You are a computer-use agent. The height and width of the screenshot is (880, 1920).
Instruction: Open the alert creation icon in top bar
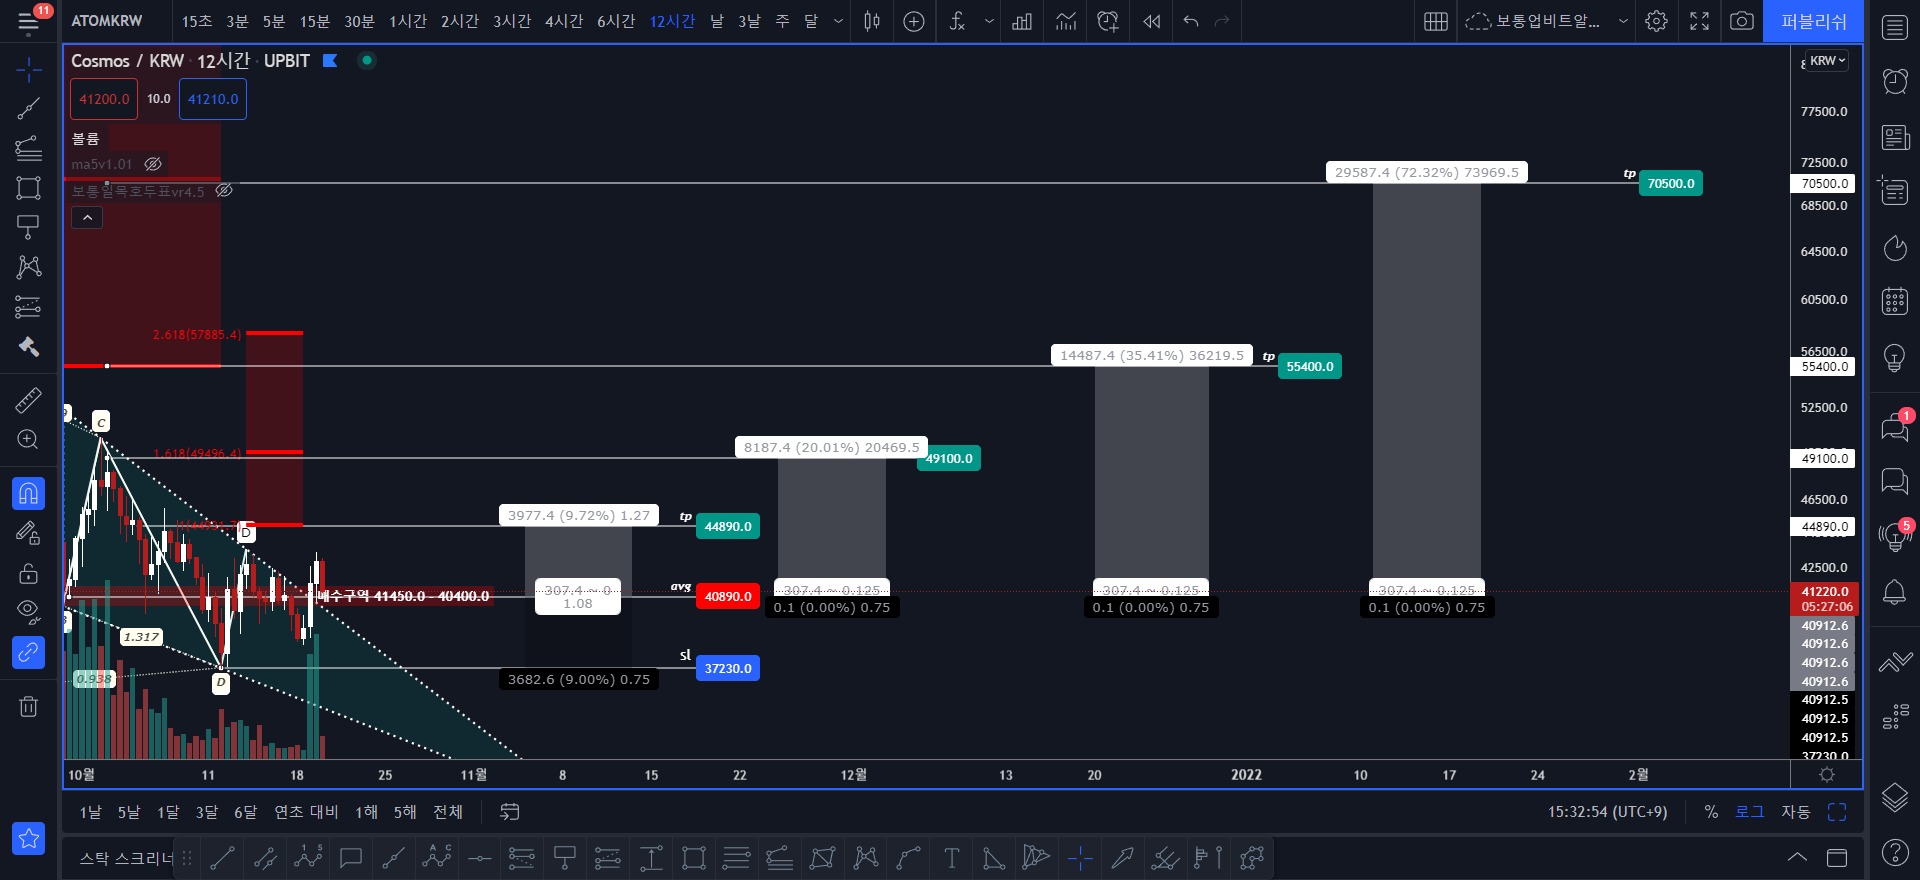(x=1108, y=21)
